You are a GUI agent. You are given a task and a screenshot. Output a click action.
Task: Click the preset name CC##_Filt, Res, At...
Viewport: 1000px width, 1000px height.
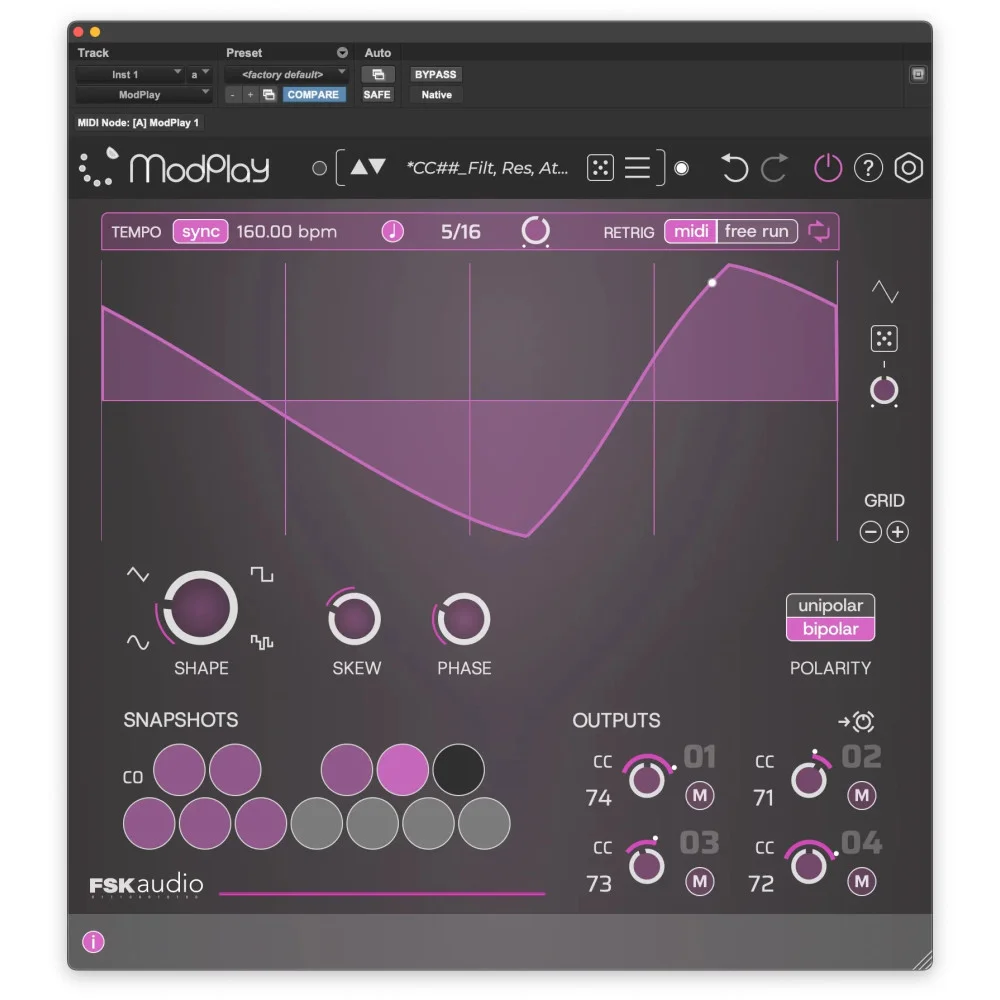click(x=487, y=168)
